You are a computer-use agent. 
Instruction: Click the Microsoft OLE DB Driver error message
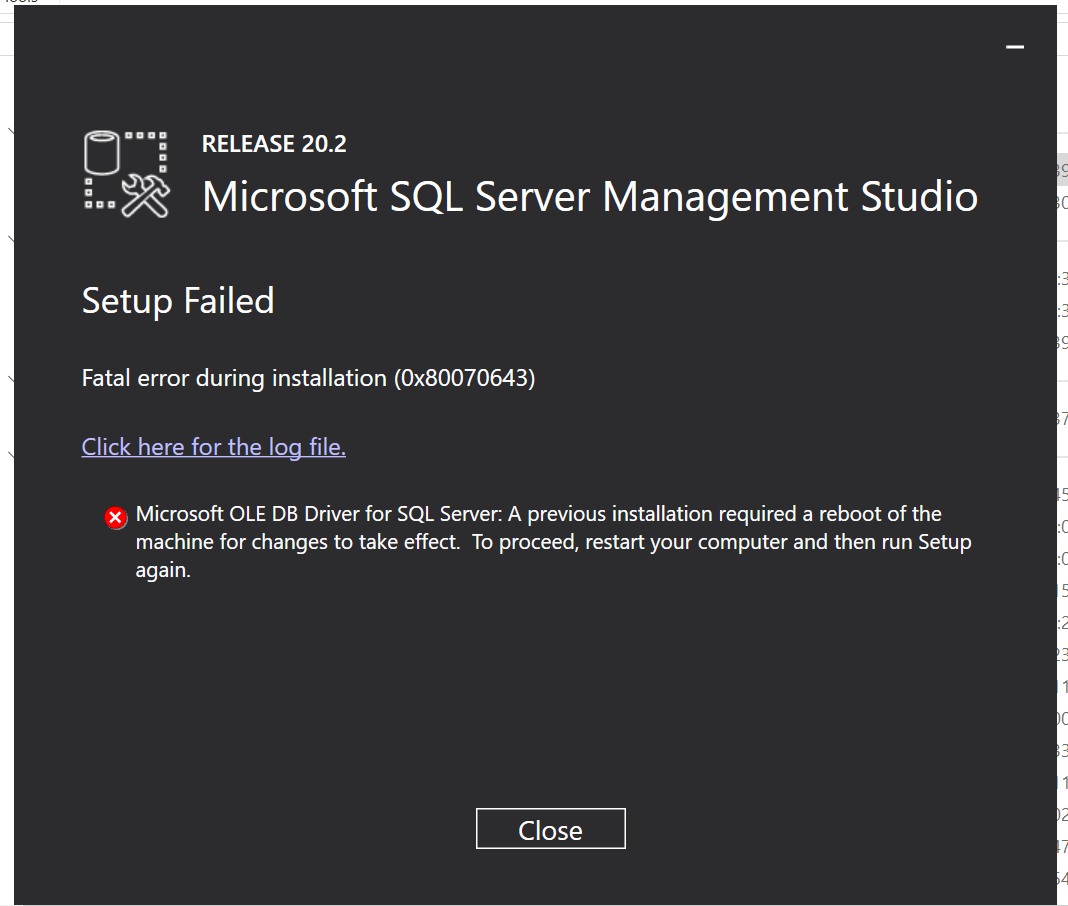320,514
